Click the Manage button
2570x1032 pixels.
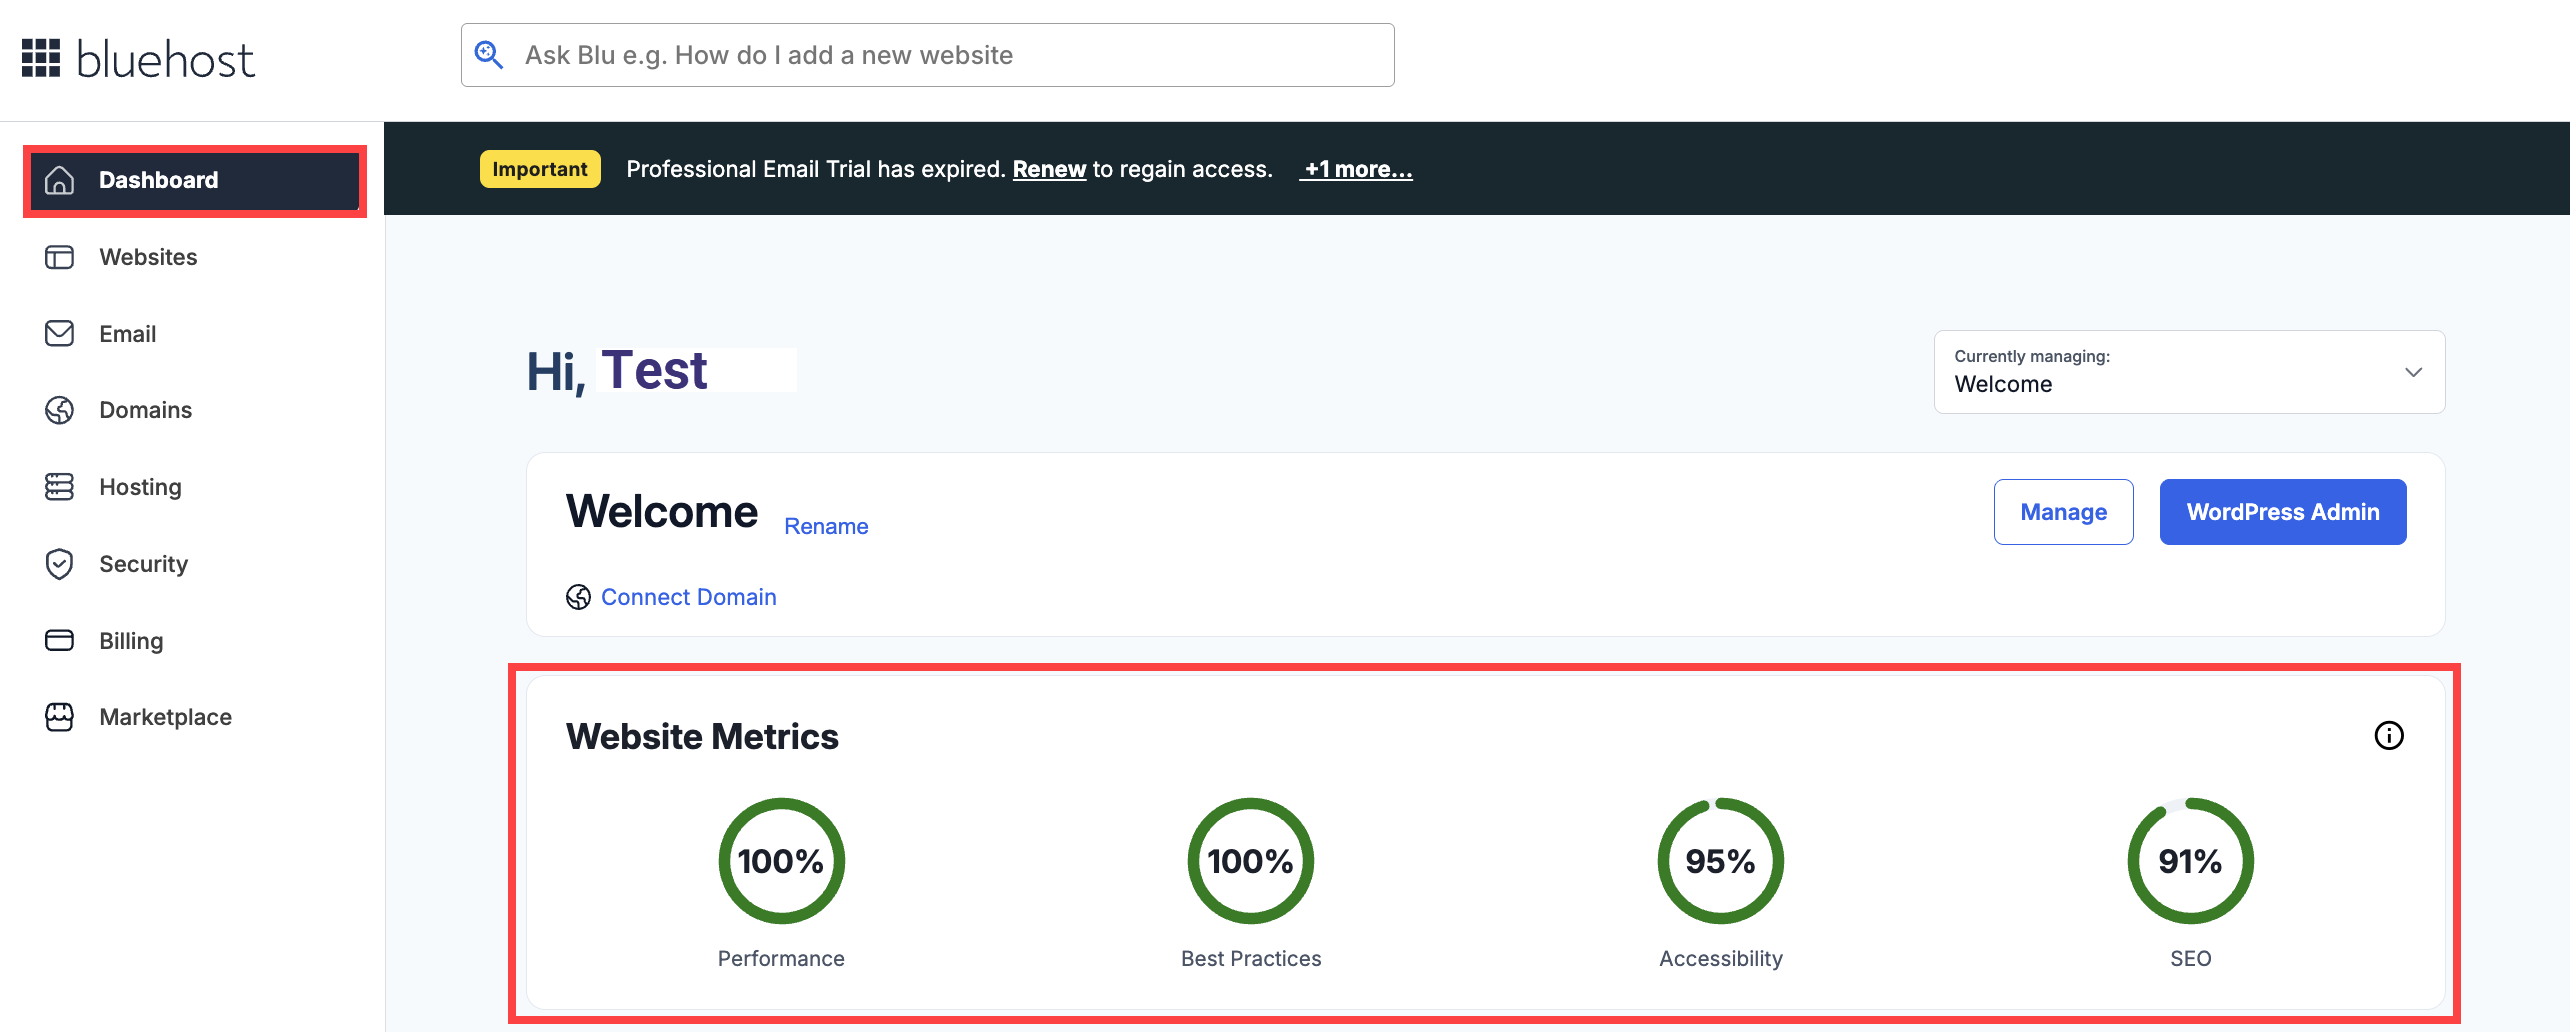coord(2063,511)
